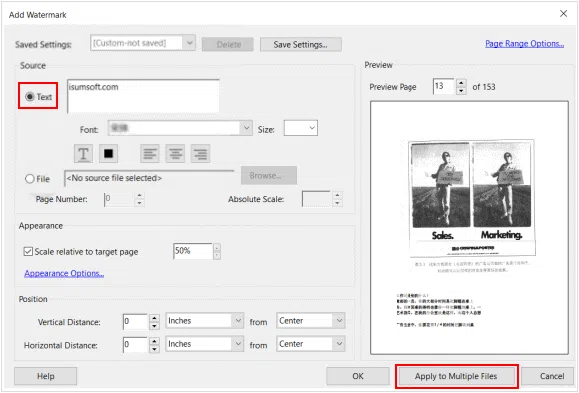
Task: Open Horizontal Distance from-position dropdown
Action: (x=339, y=344)
